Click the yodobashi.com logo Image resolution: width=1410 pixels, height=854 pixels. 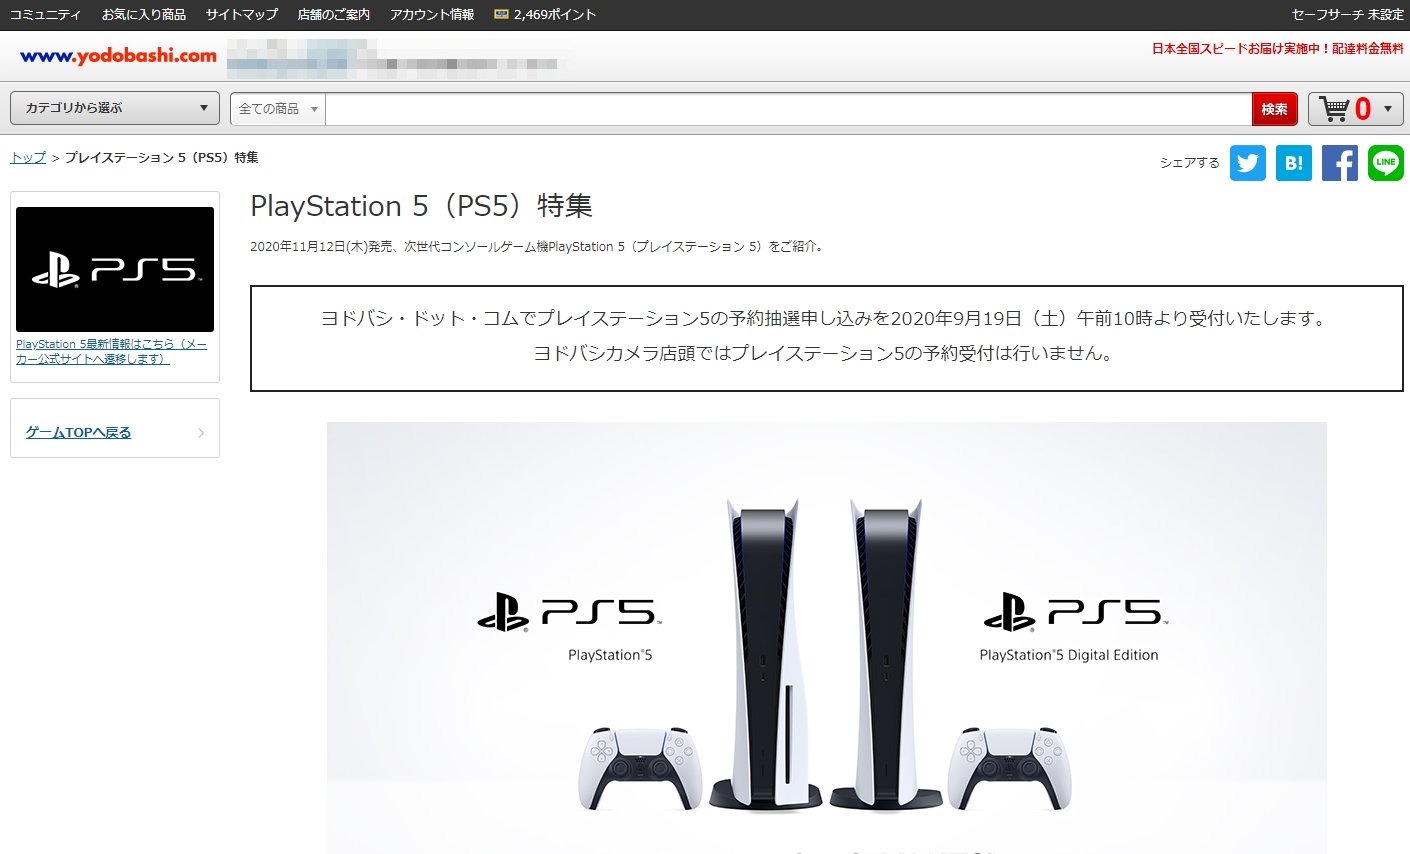(119, 56)
